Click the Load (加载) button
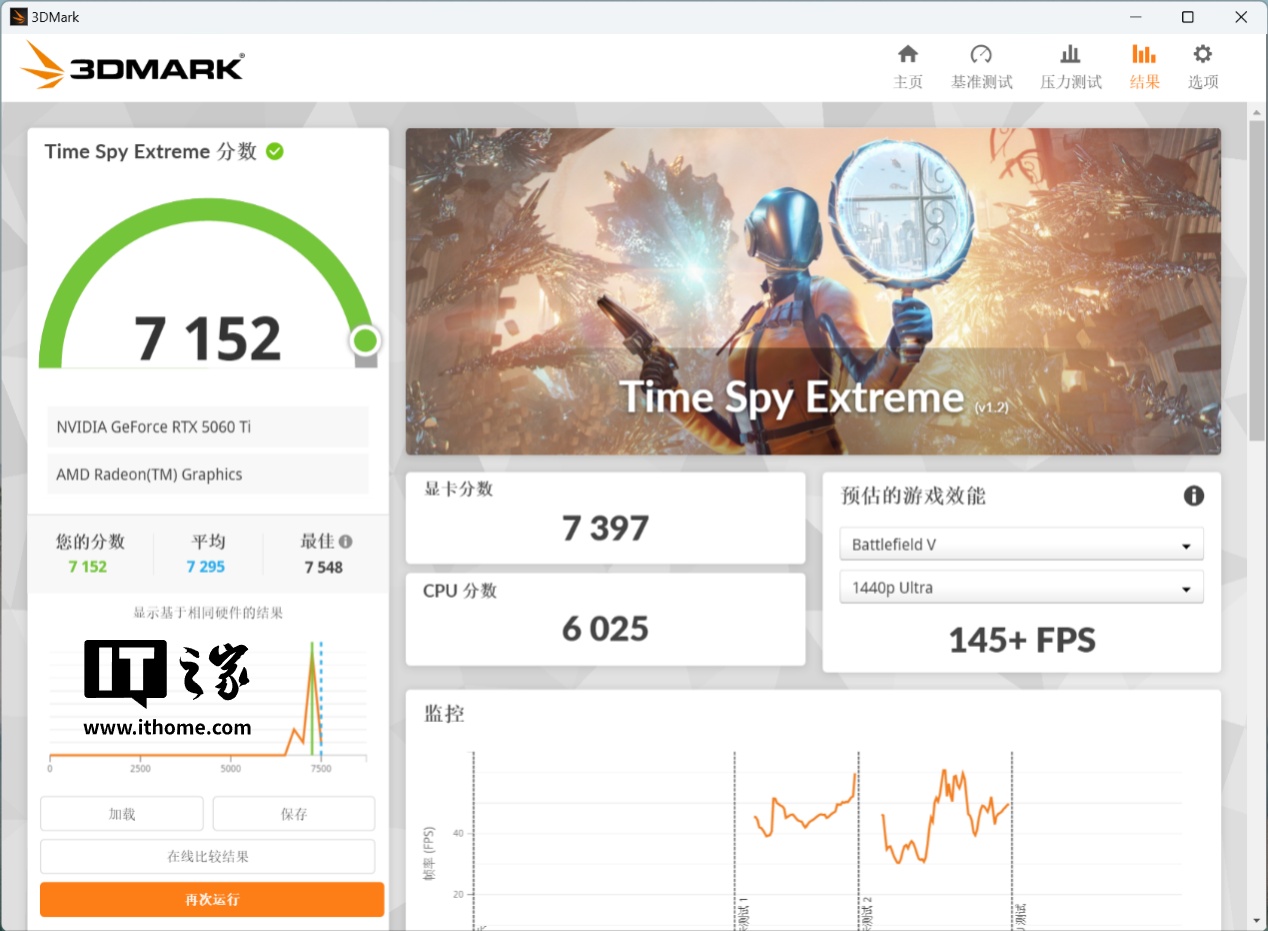The image size is (1268, 931). click(122, 814)
